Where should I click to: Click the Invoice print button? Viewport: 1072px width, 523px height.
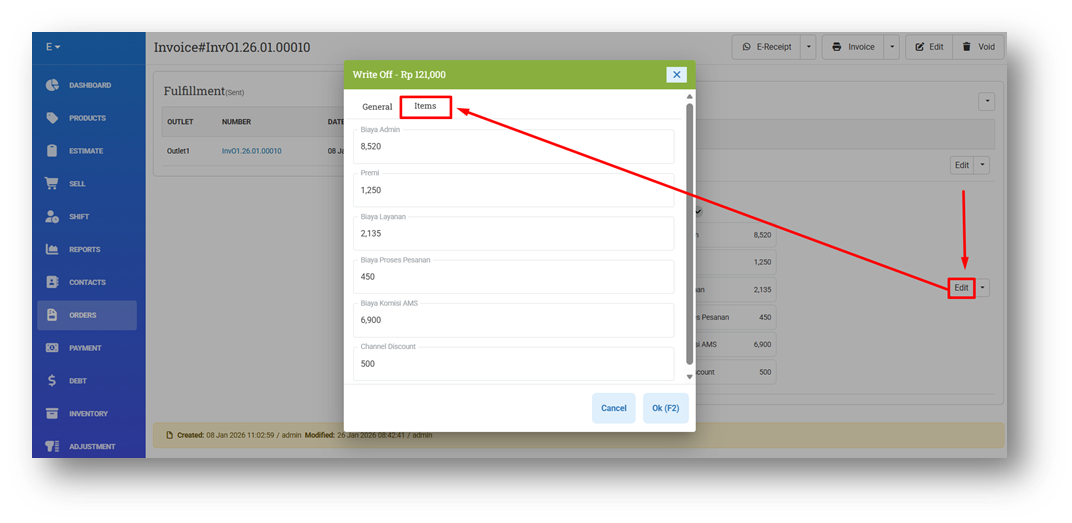(x=853, y=47)
